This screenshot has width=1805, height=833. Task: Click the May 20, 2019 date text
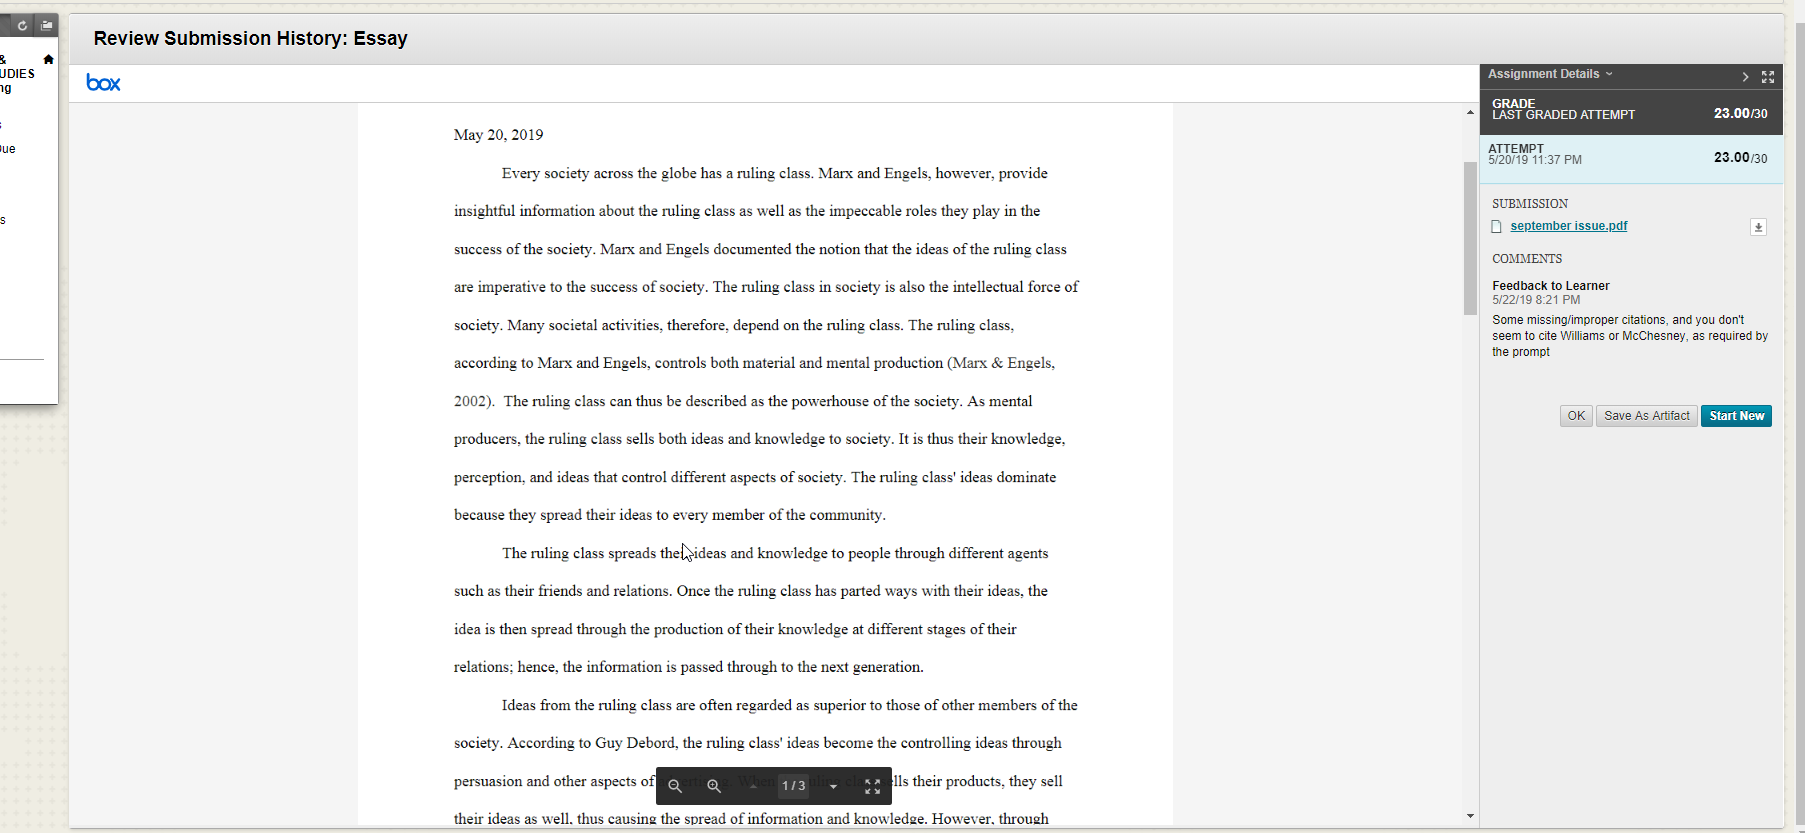pos(498,135)
